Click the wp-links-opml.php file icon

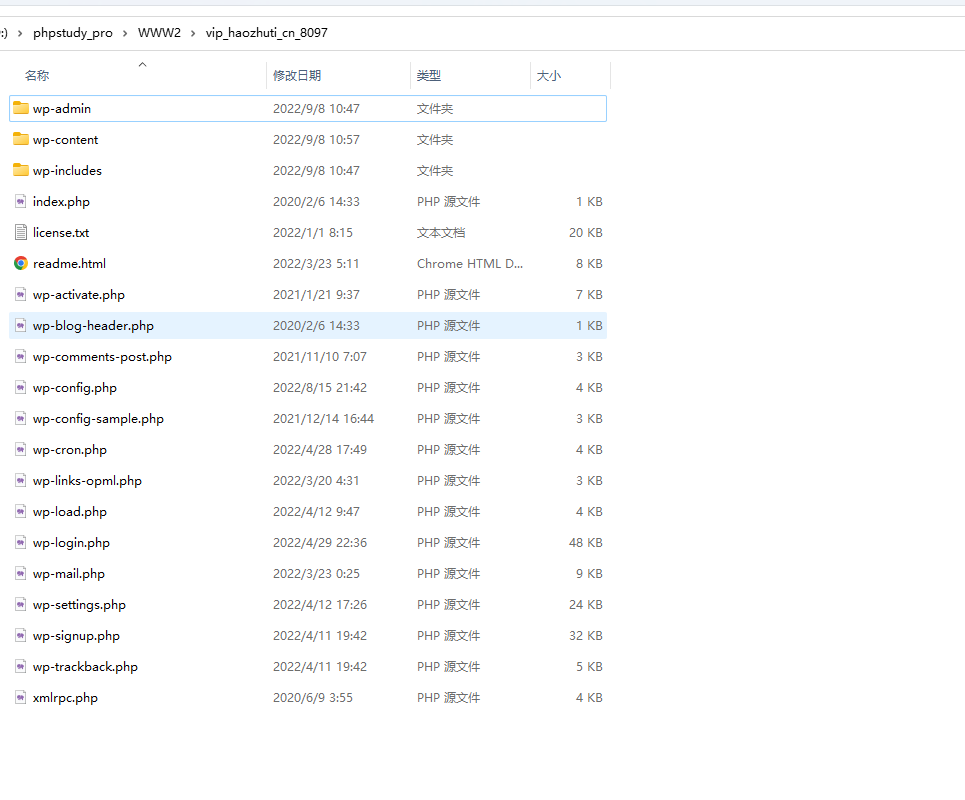21,480
